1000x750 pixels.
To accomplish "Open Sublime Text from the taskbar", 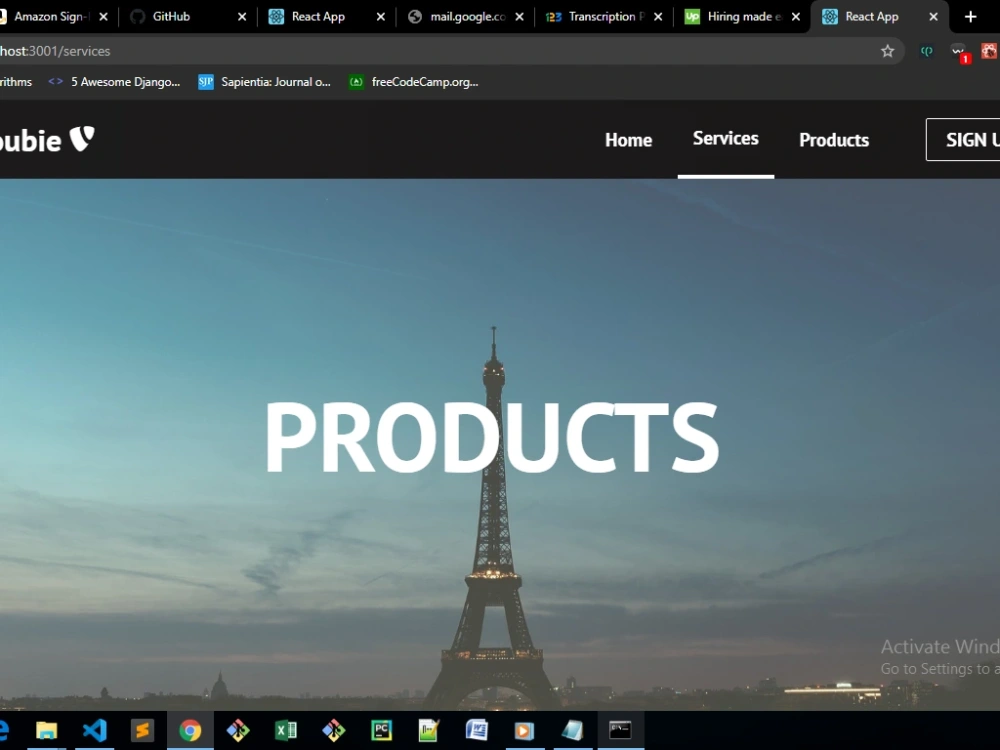I will click(x=142, y=730).
